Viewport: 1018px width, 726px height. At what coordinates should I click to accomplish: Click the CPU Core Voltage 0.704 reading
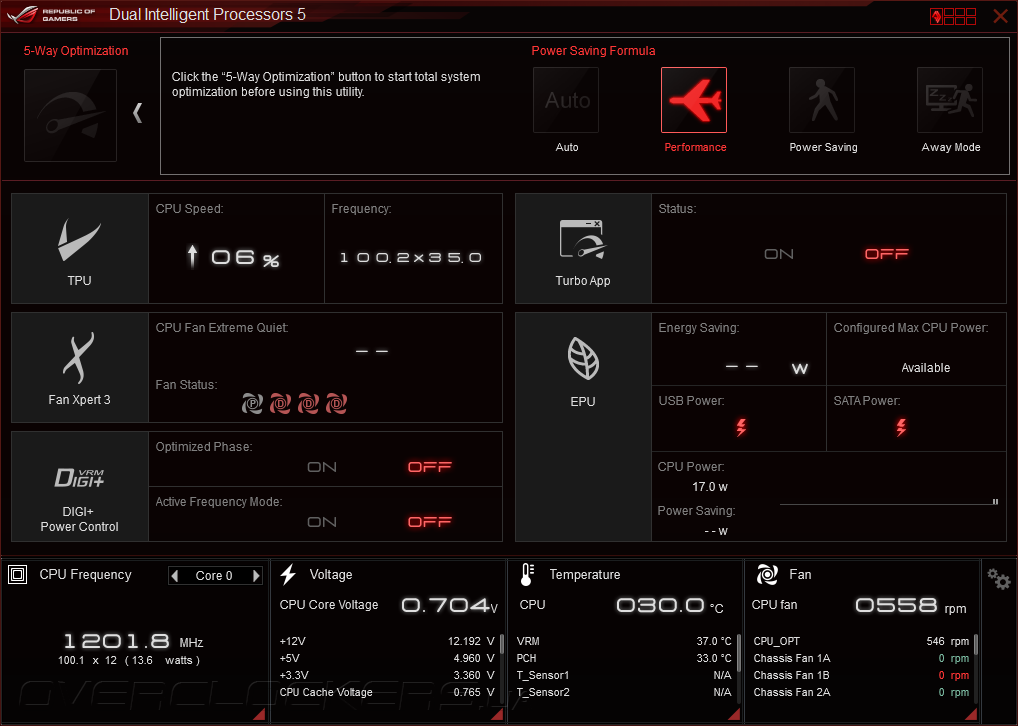point(449,606)
